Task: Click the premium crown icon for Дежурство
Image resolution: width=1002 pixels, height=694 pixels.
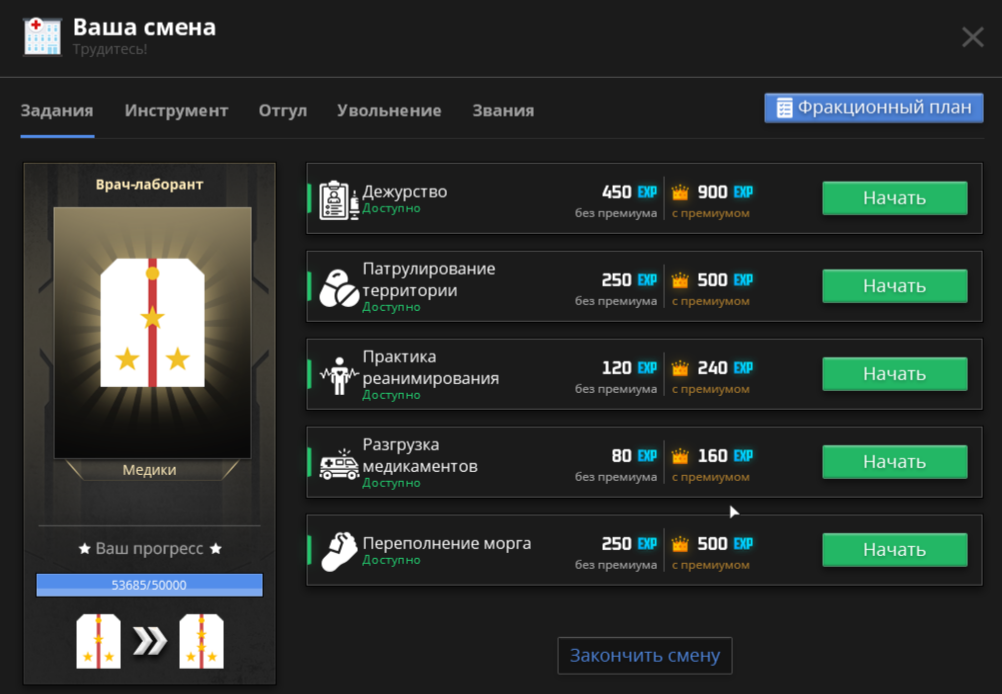Action: (x=681, y=192)
